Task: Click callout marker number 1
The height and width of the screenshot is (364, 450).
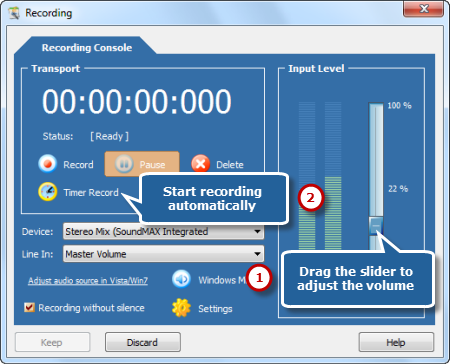Action: (259, 278)
